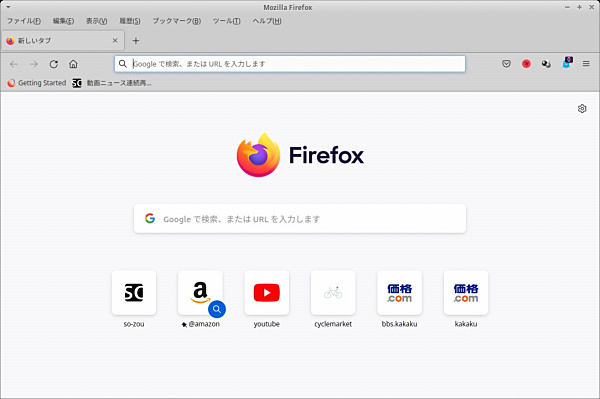600x399 pixels.
Task: Close the 新しいタブ tab
Action: point(115,40)
